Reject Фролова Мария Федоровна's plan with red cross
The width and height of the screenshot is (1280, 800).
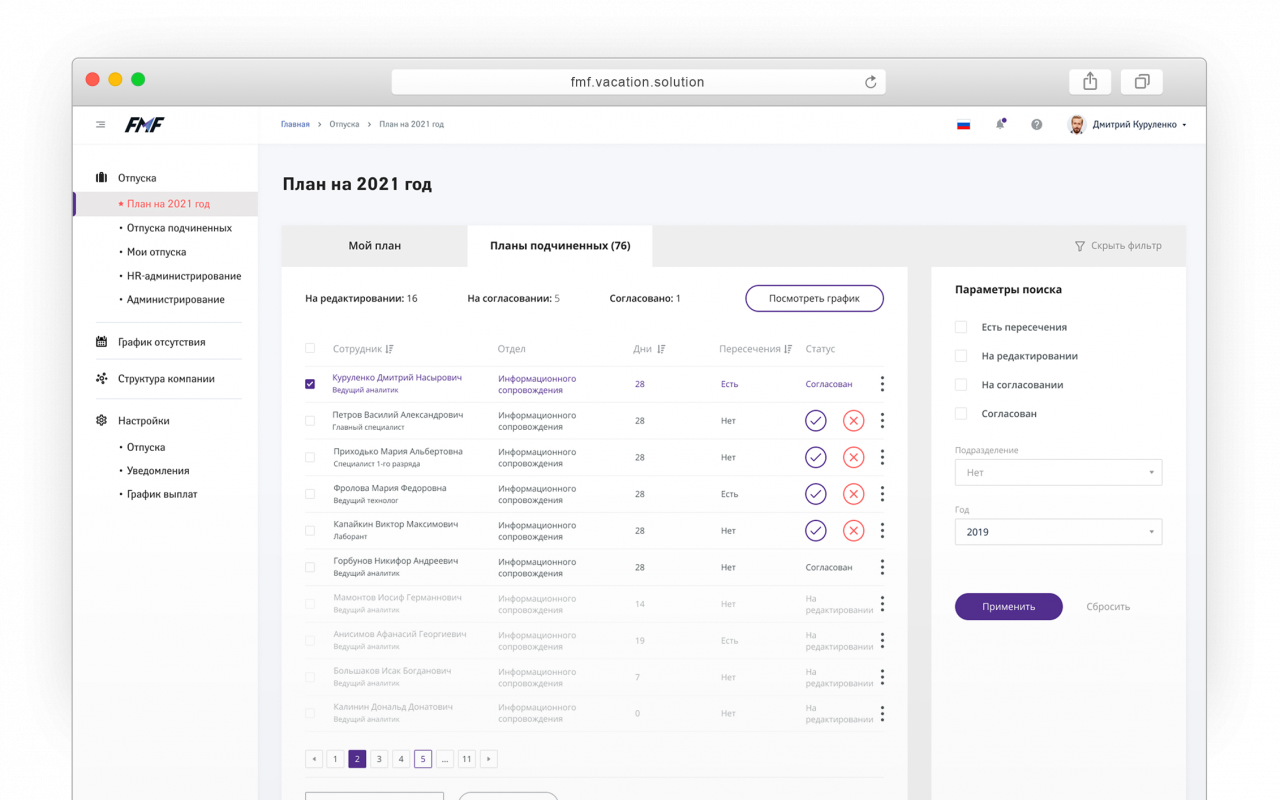853,494
